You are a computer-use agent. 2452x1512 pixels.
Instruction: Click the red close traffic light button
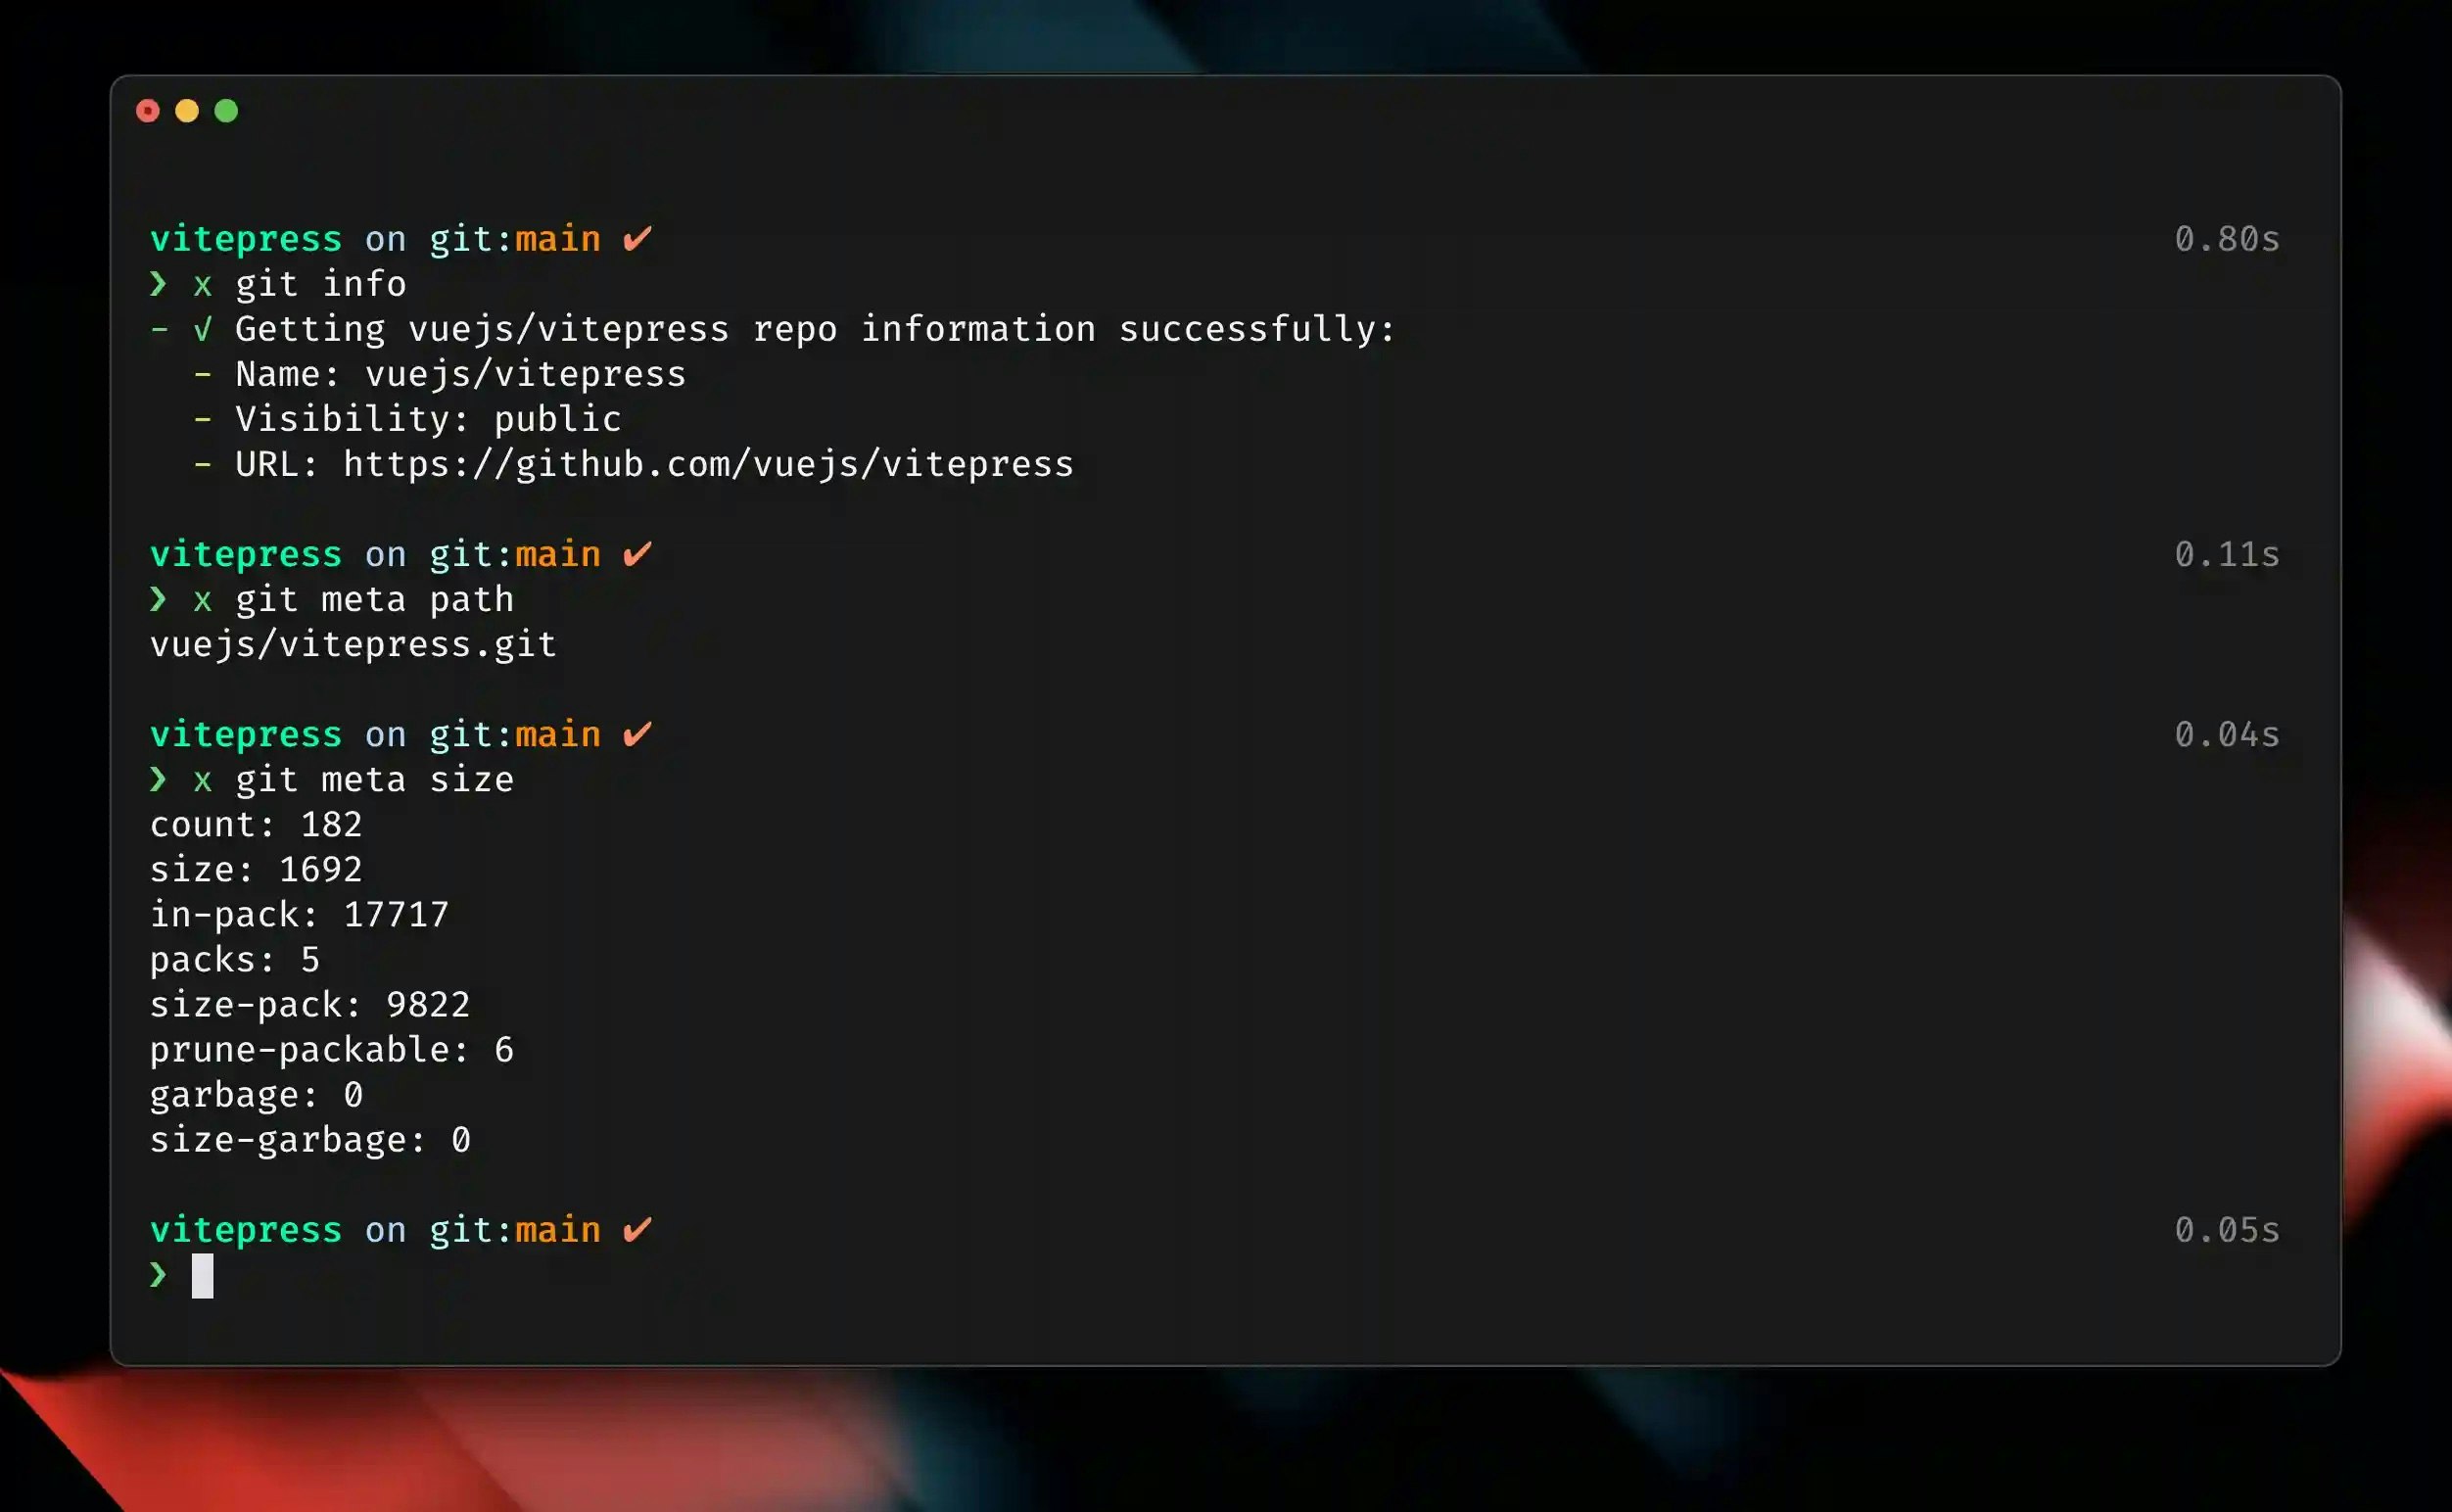click(149, 111)
